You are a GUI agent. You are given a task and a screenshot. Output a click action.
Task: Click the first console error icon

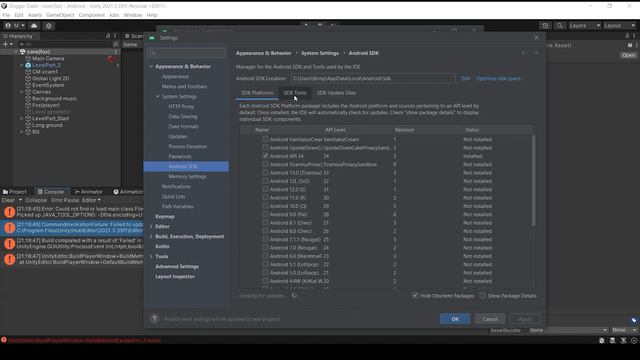click(9, 211)
